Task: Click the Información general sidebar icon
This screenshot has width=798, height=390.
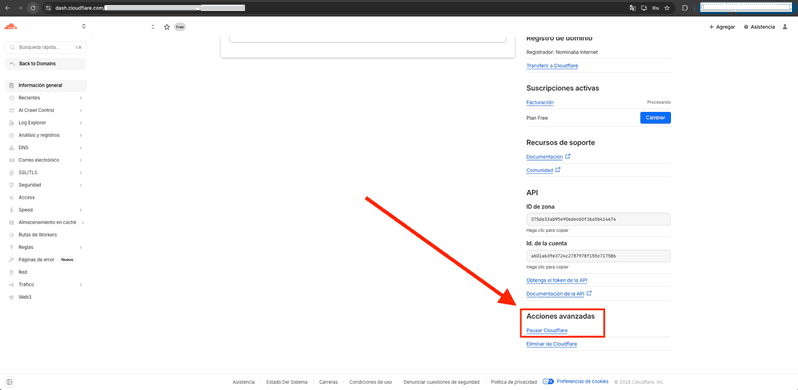Action: point(12,86)
